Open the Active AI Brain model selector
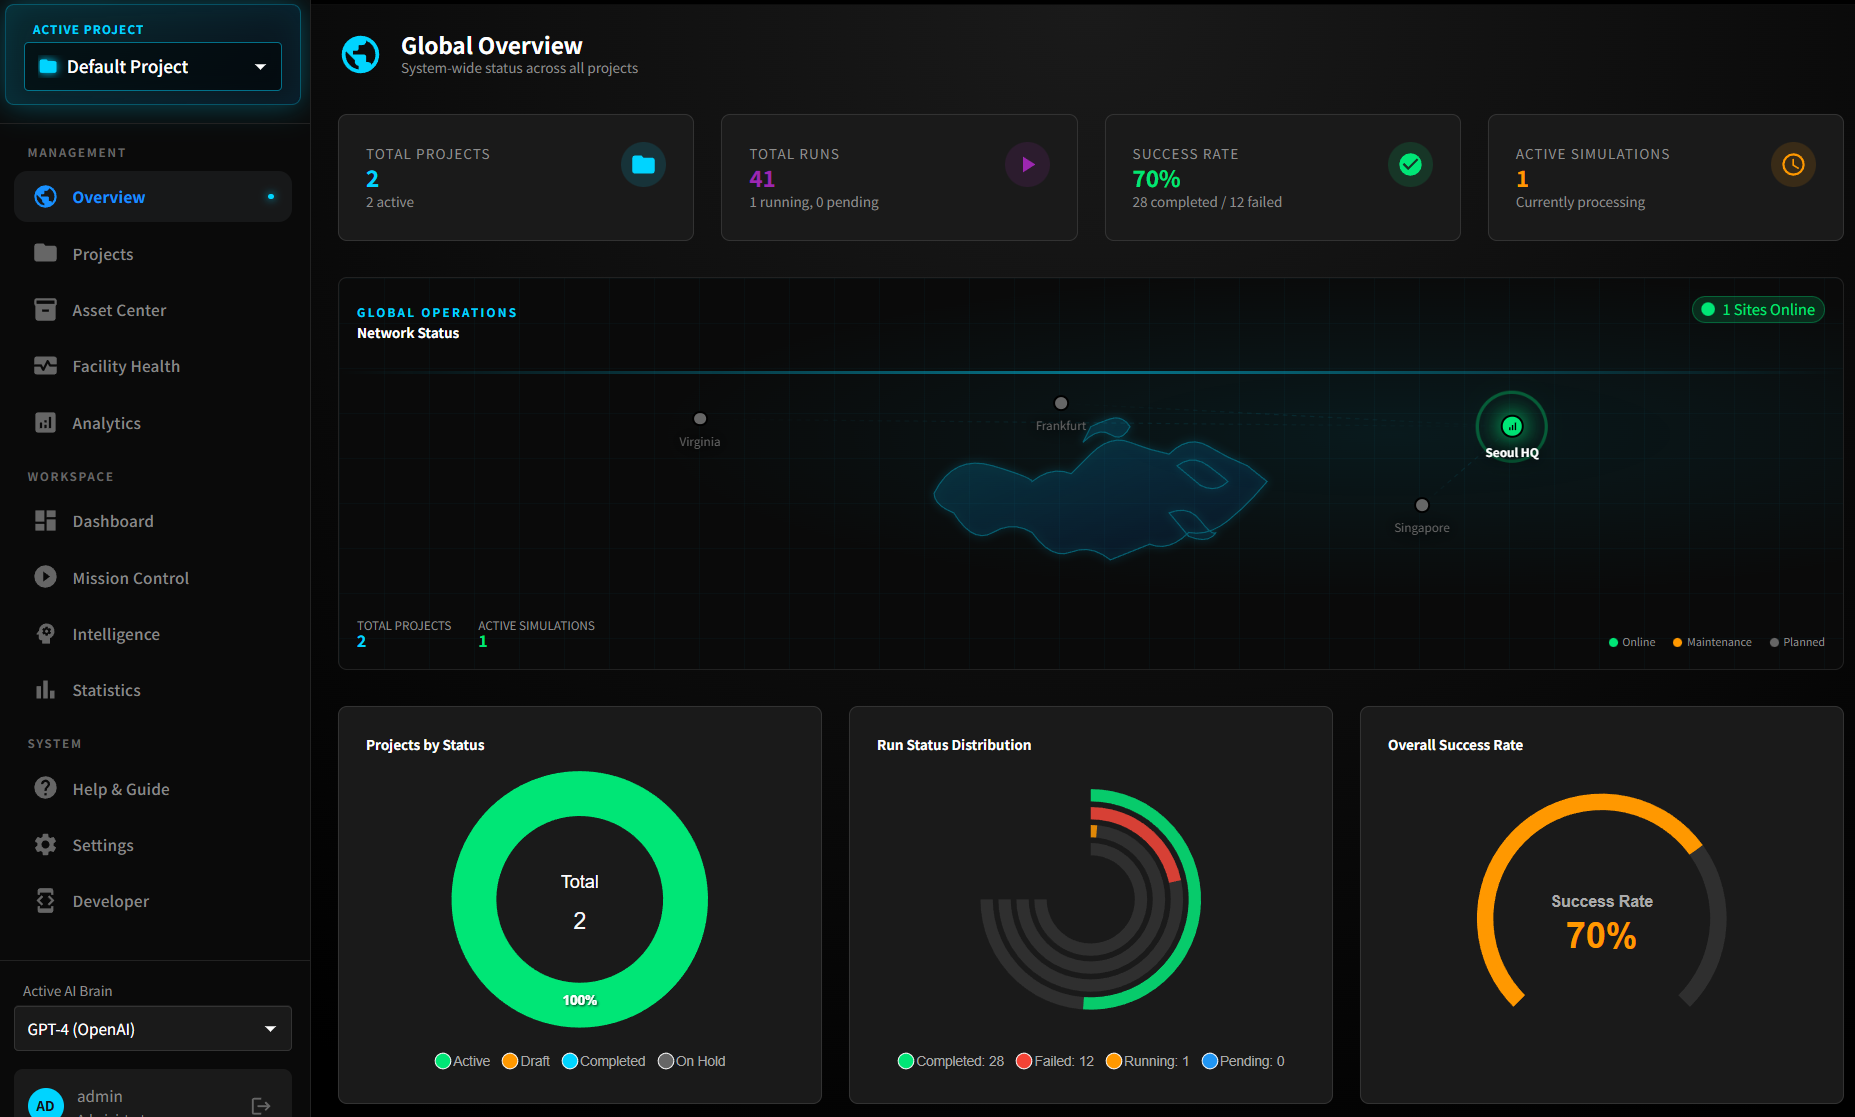Image resolution: width=1855 pixels, height=1117 pixels. click(152, 1028)
